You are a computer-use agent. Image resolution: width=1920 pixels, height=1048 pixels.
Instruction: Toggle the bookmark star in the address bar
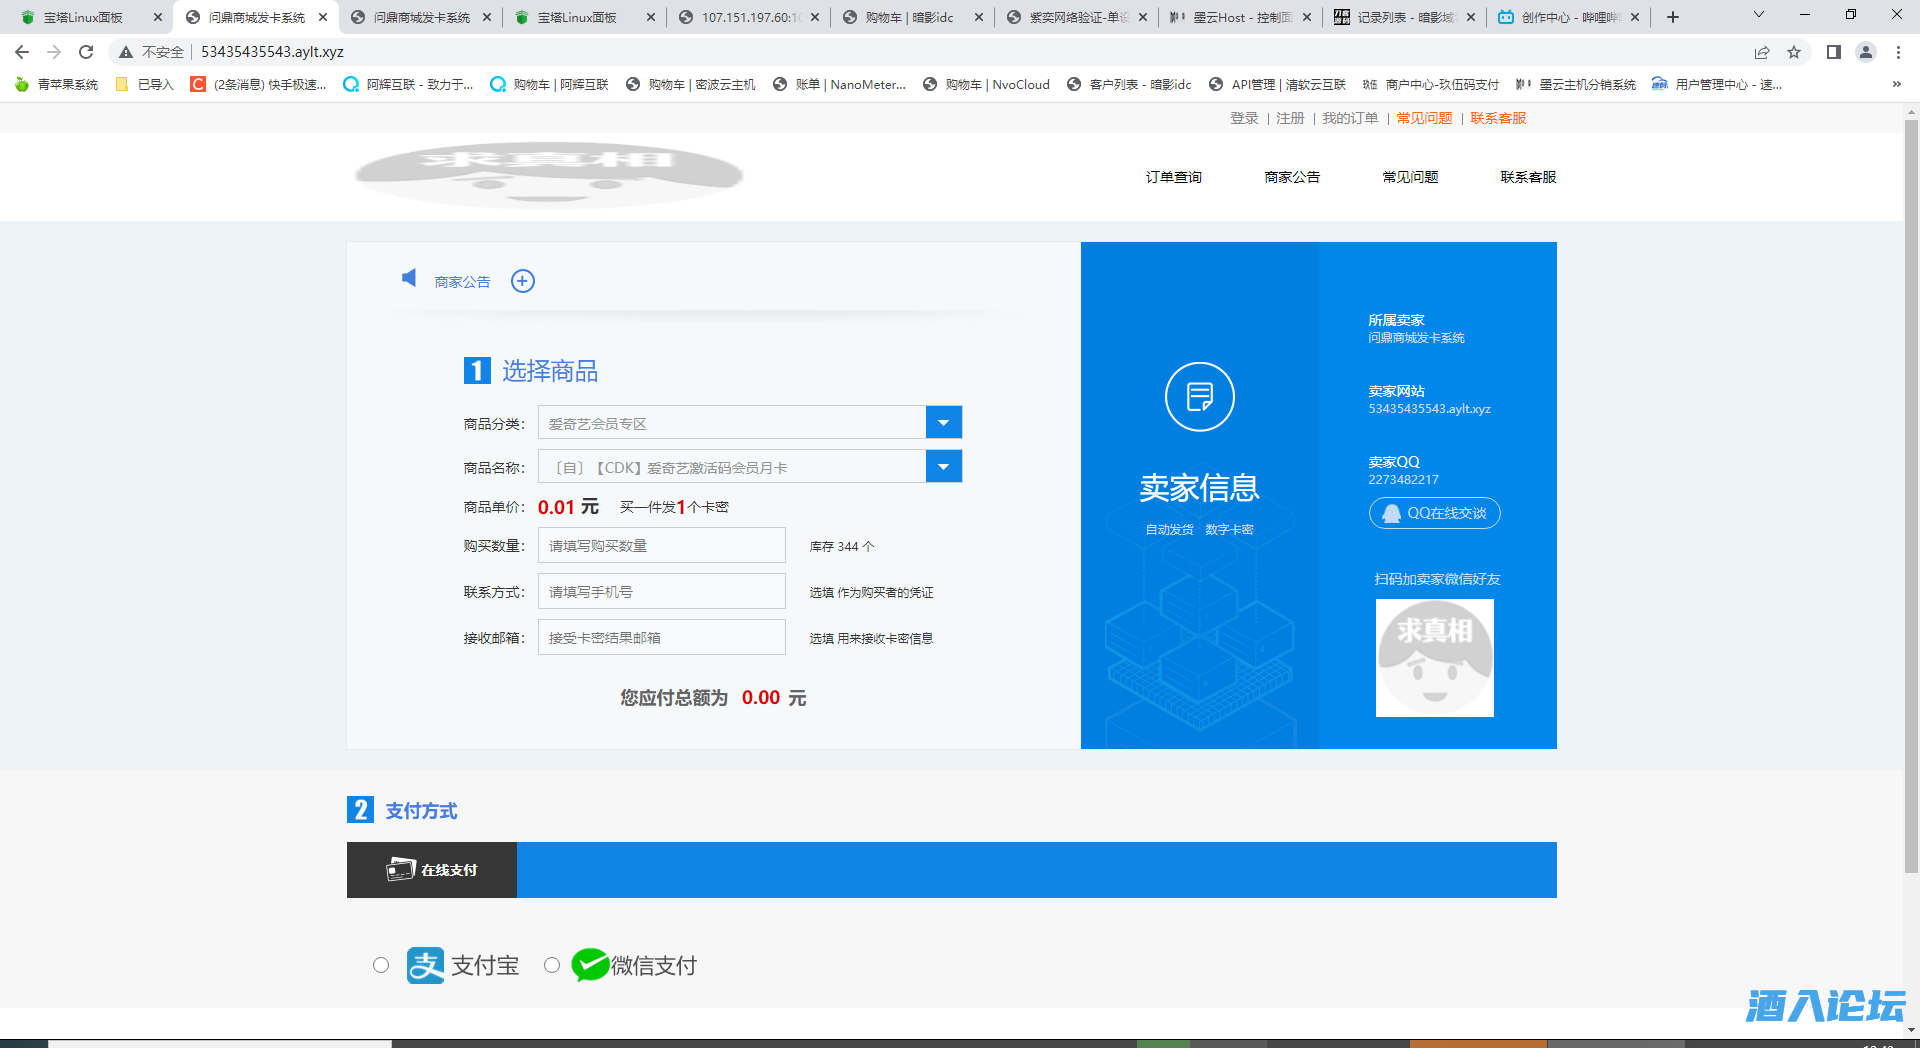click(x=1794, y=51)
